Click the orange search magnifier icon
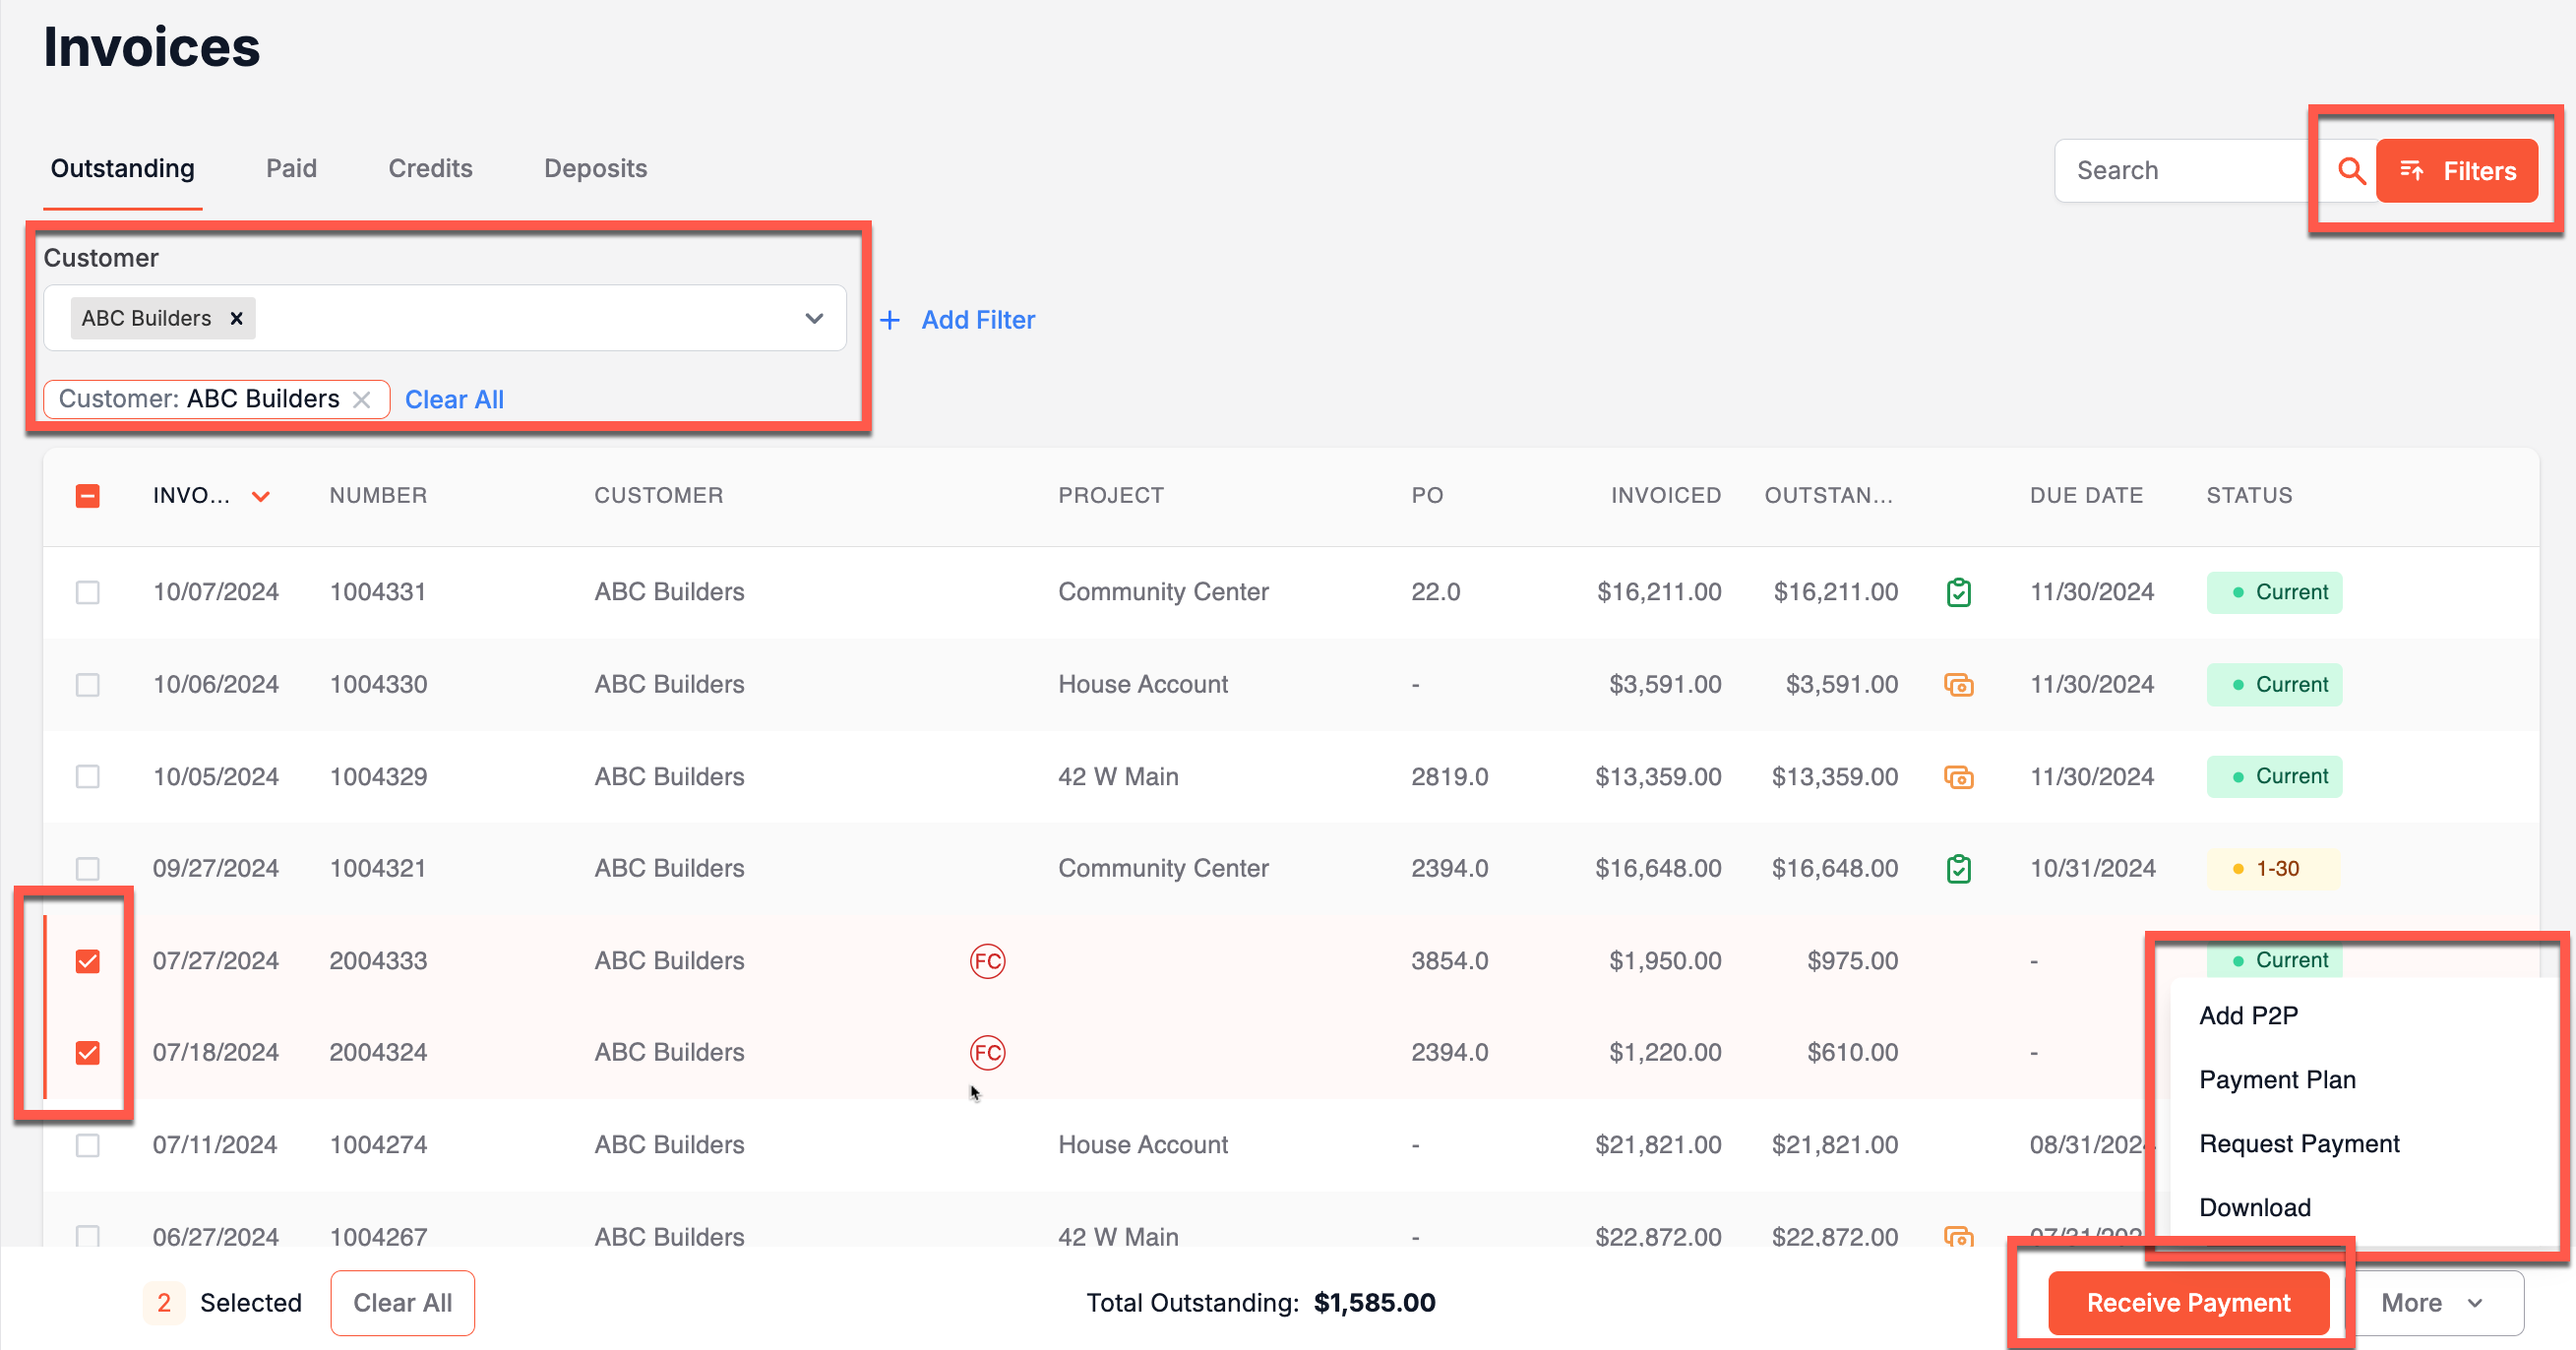The width and height of the screenshot is (2576, 1350). (x=2351, y=171)
